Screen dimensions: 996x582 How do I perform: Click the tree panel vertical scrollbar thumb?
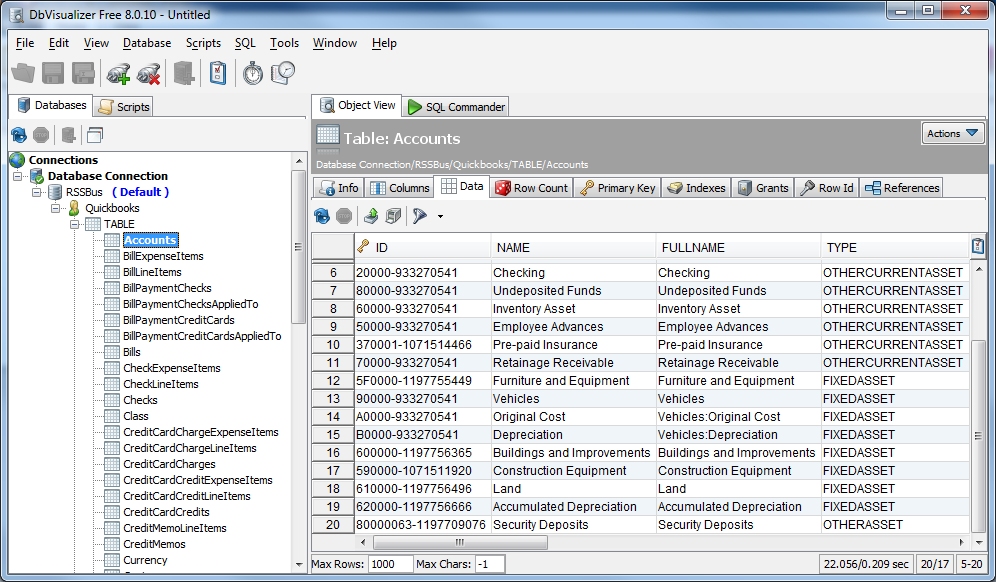click(298, 247)
